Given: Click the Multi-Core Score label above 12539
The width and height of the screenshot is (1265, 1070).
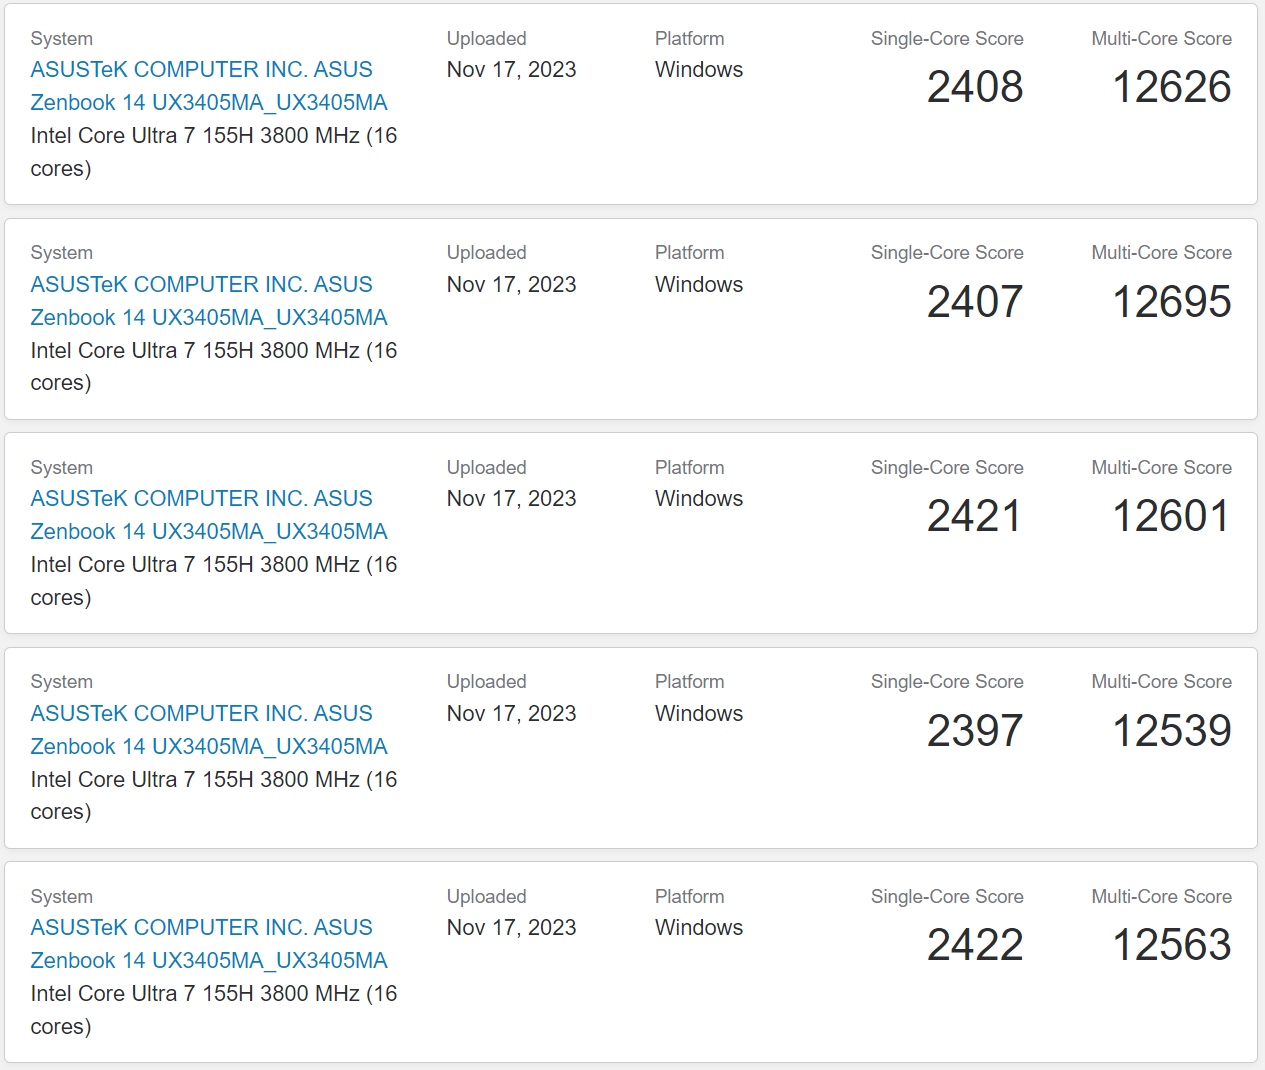Looking at the screenshot, I should pos(1161,682).
